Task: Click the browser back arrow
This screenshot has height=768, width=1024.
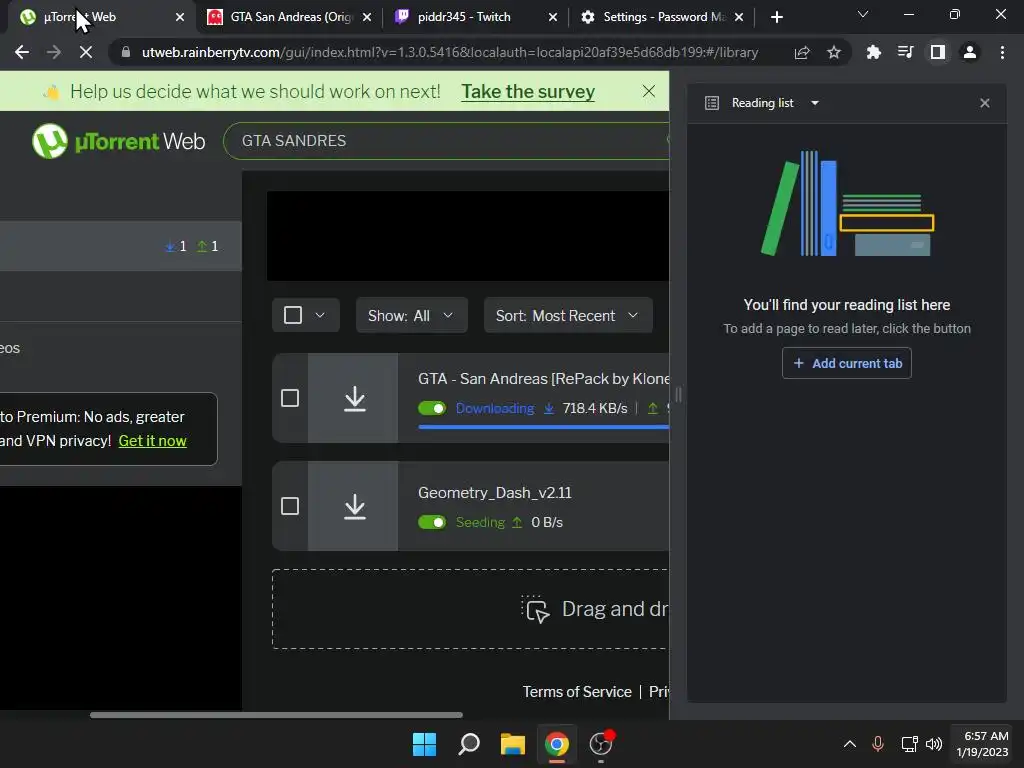Action: (x=22, y=52)
